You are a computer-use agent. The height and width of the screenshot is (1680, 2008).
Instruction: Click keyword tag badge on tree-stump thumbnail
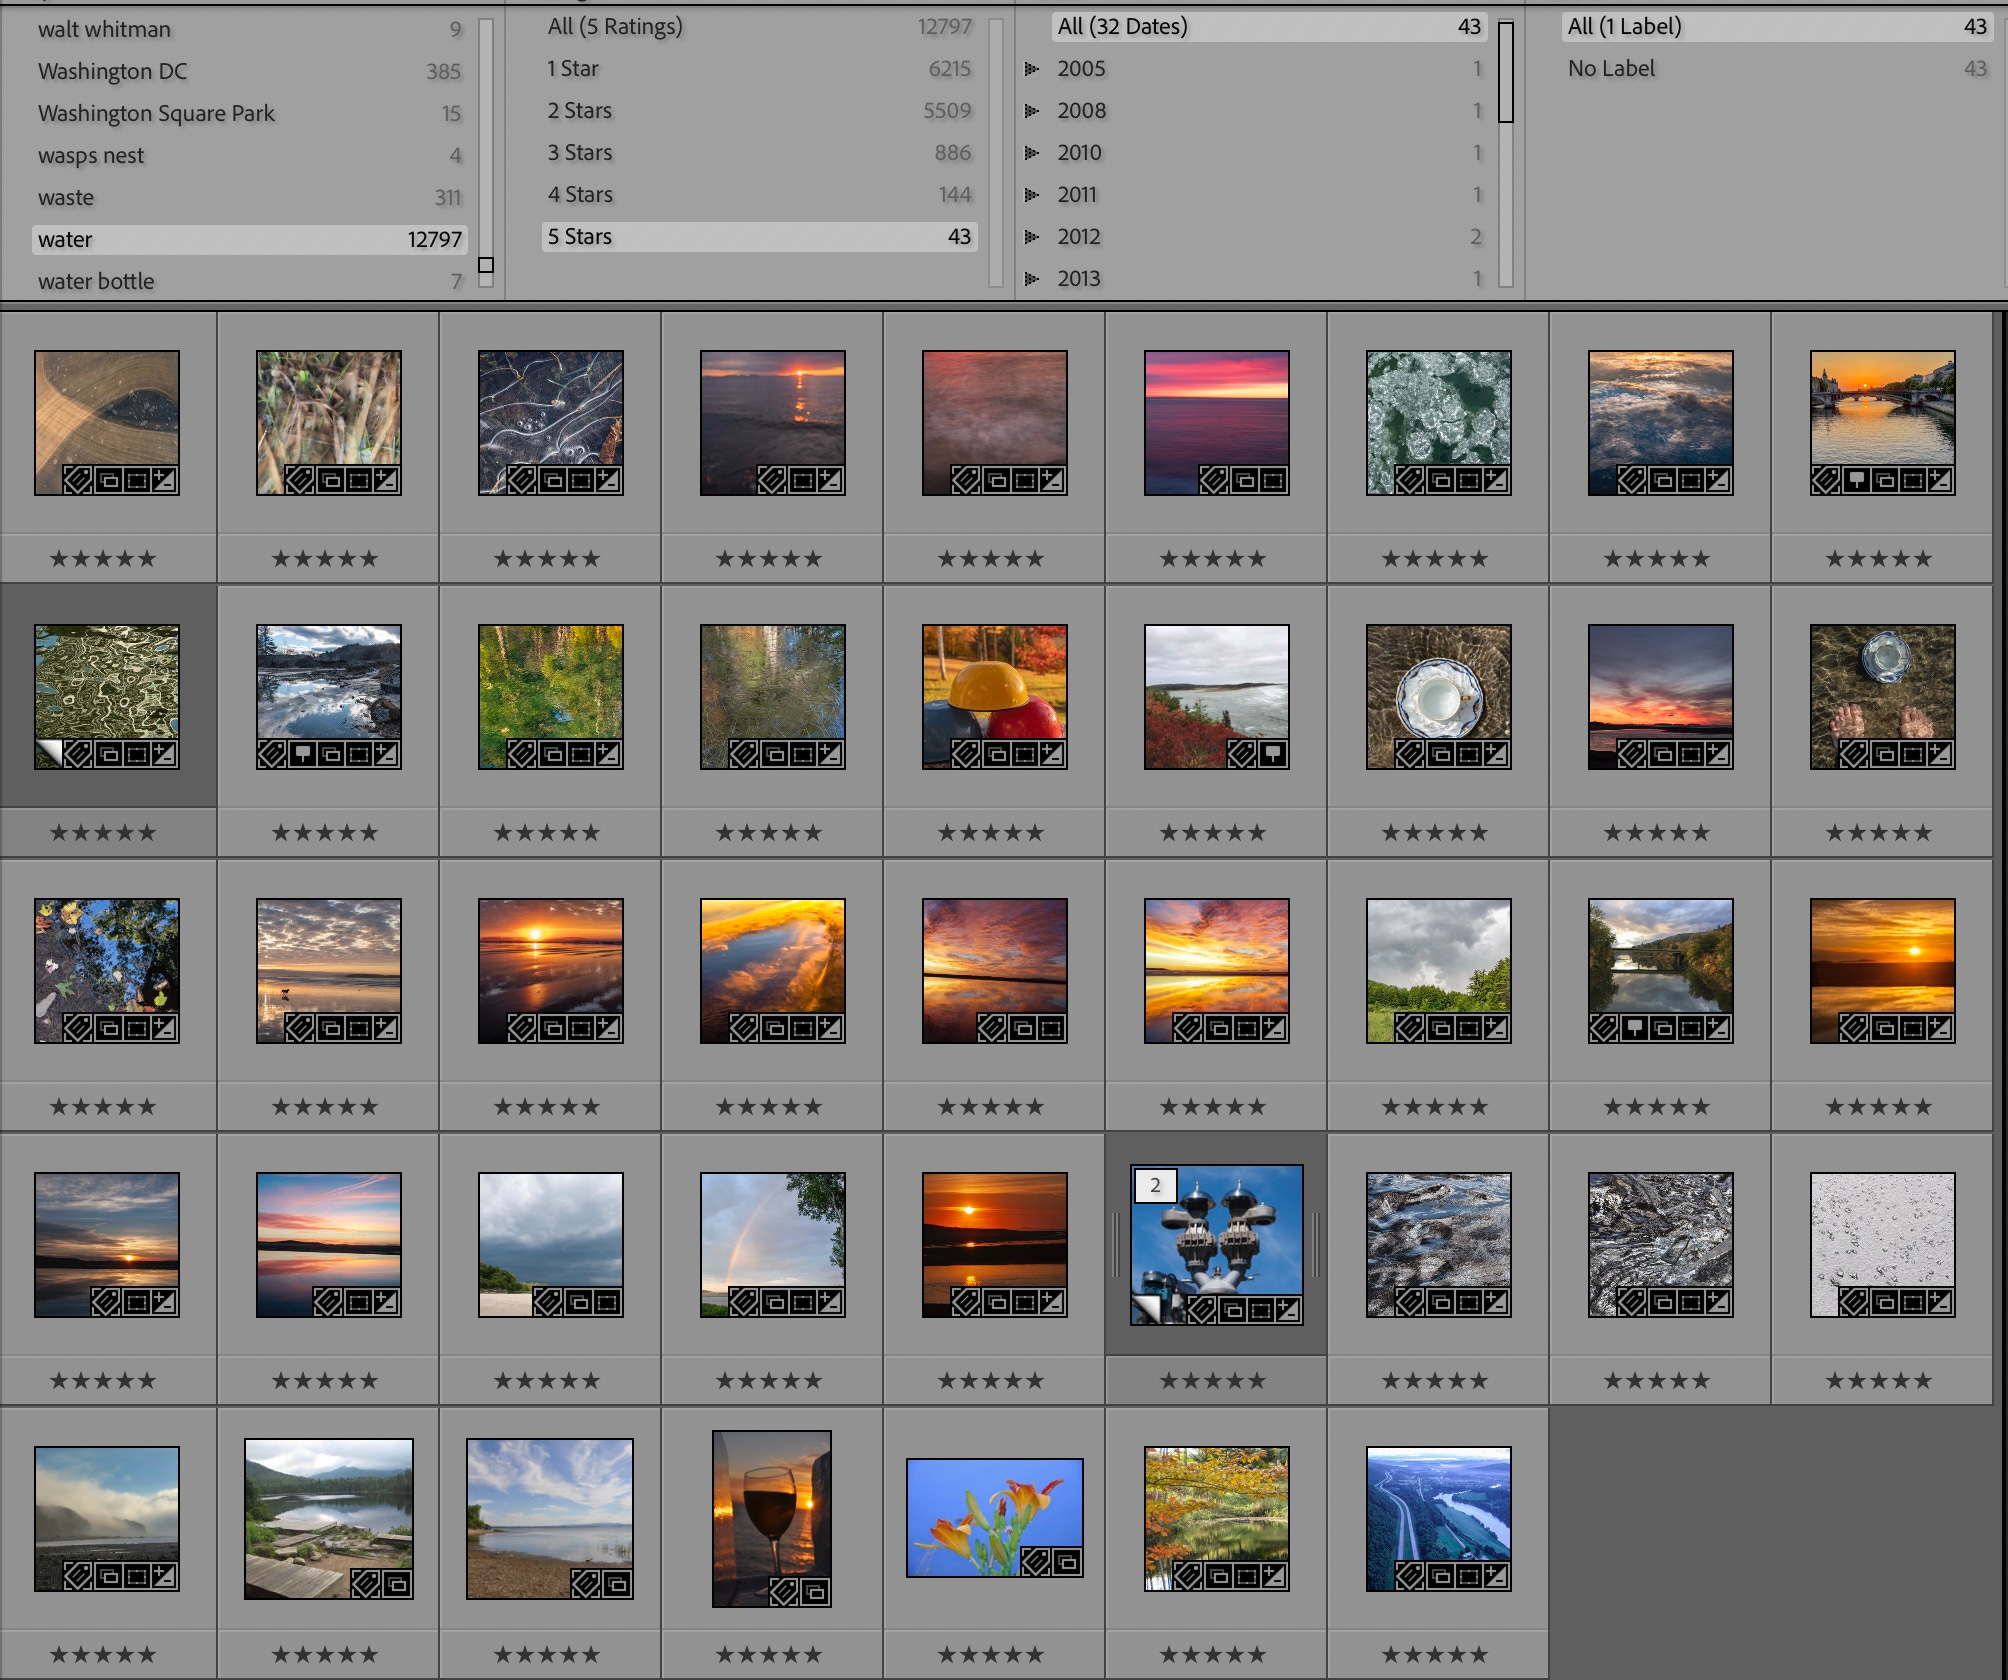[78, 481]
